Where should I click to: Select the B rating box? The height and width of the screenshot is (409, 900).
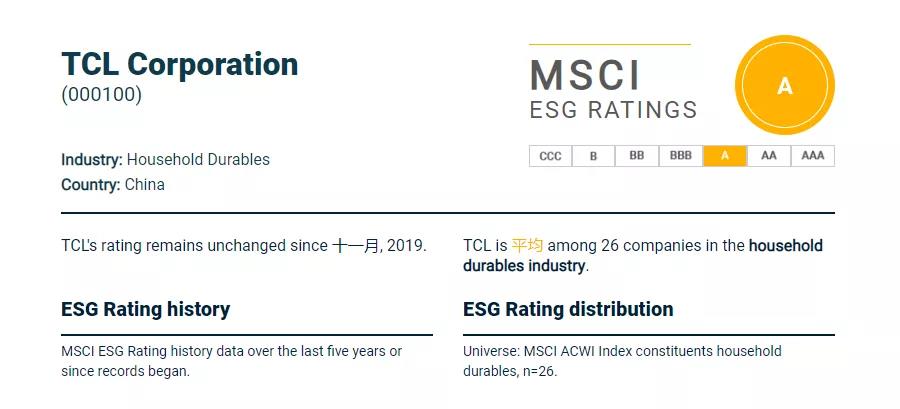coord(593,156)
